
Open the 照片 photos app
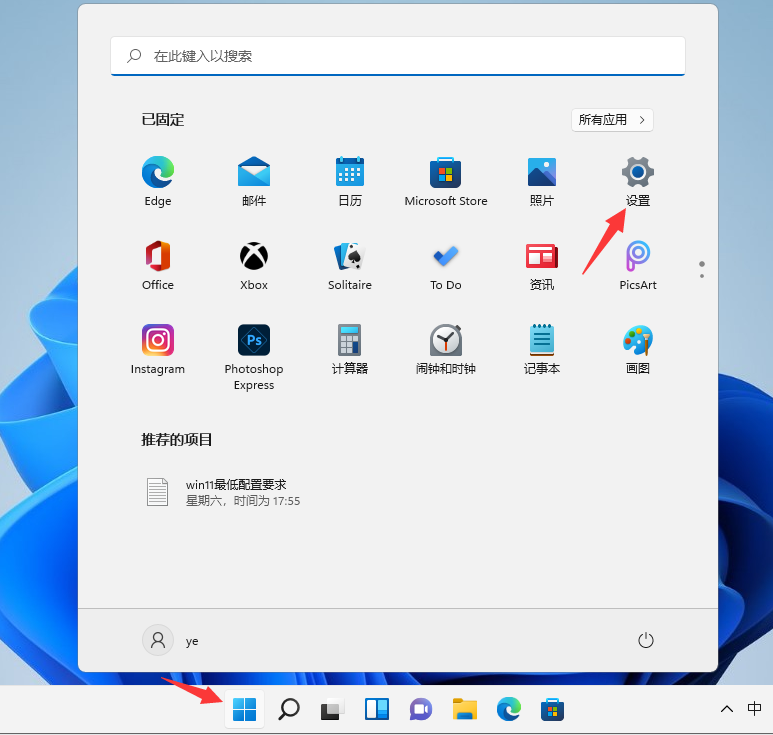pyautogui.click(x=541, y=181)
